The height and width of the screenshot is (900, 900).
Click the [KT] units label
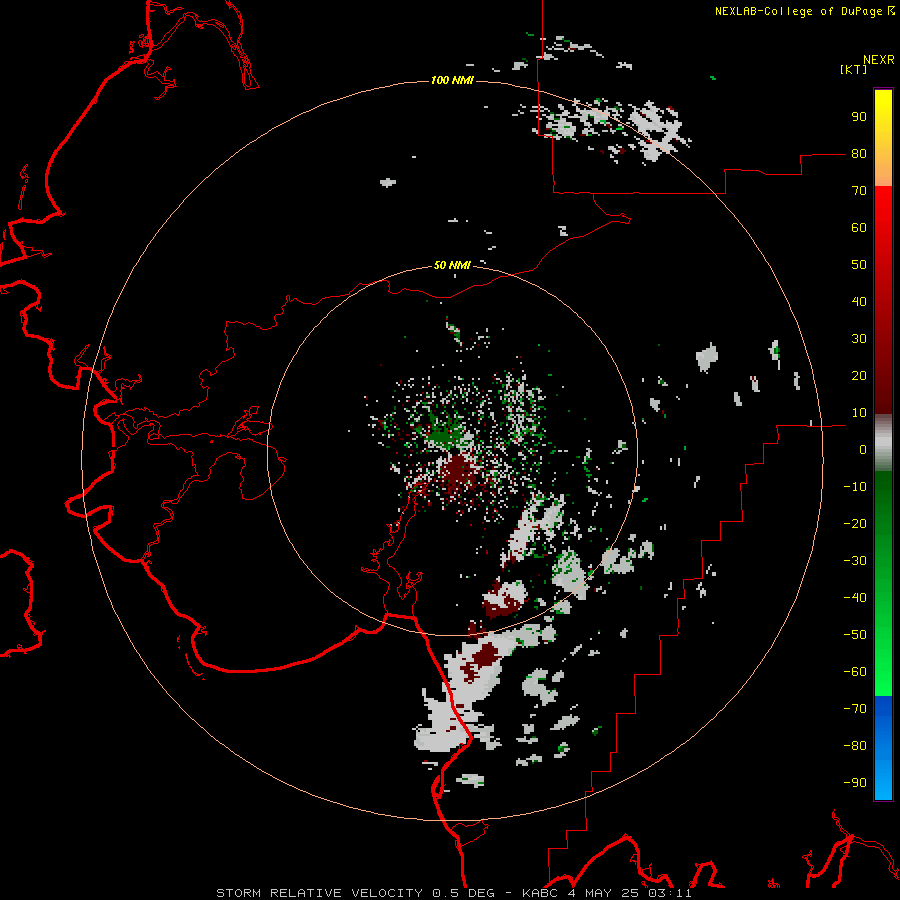pos(854,69)
